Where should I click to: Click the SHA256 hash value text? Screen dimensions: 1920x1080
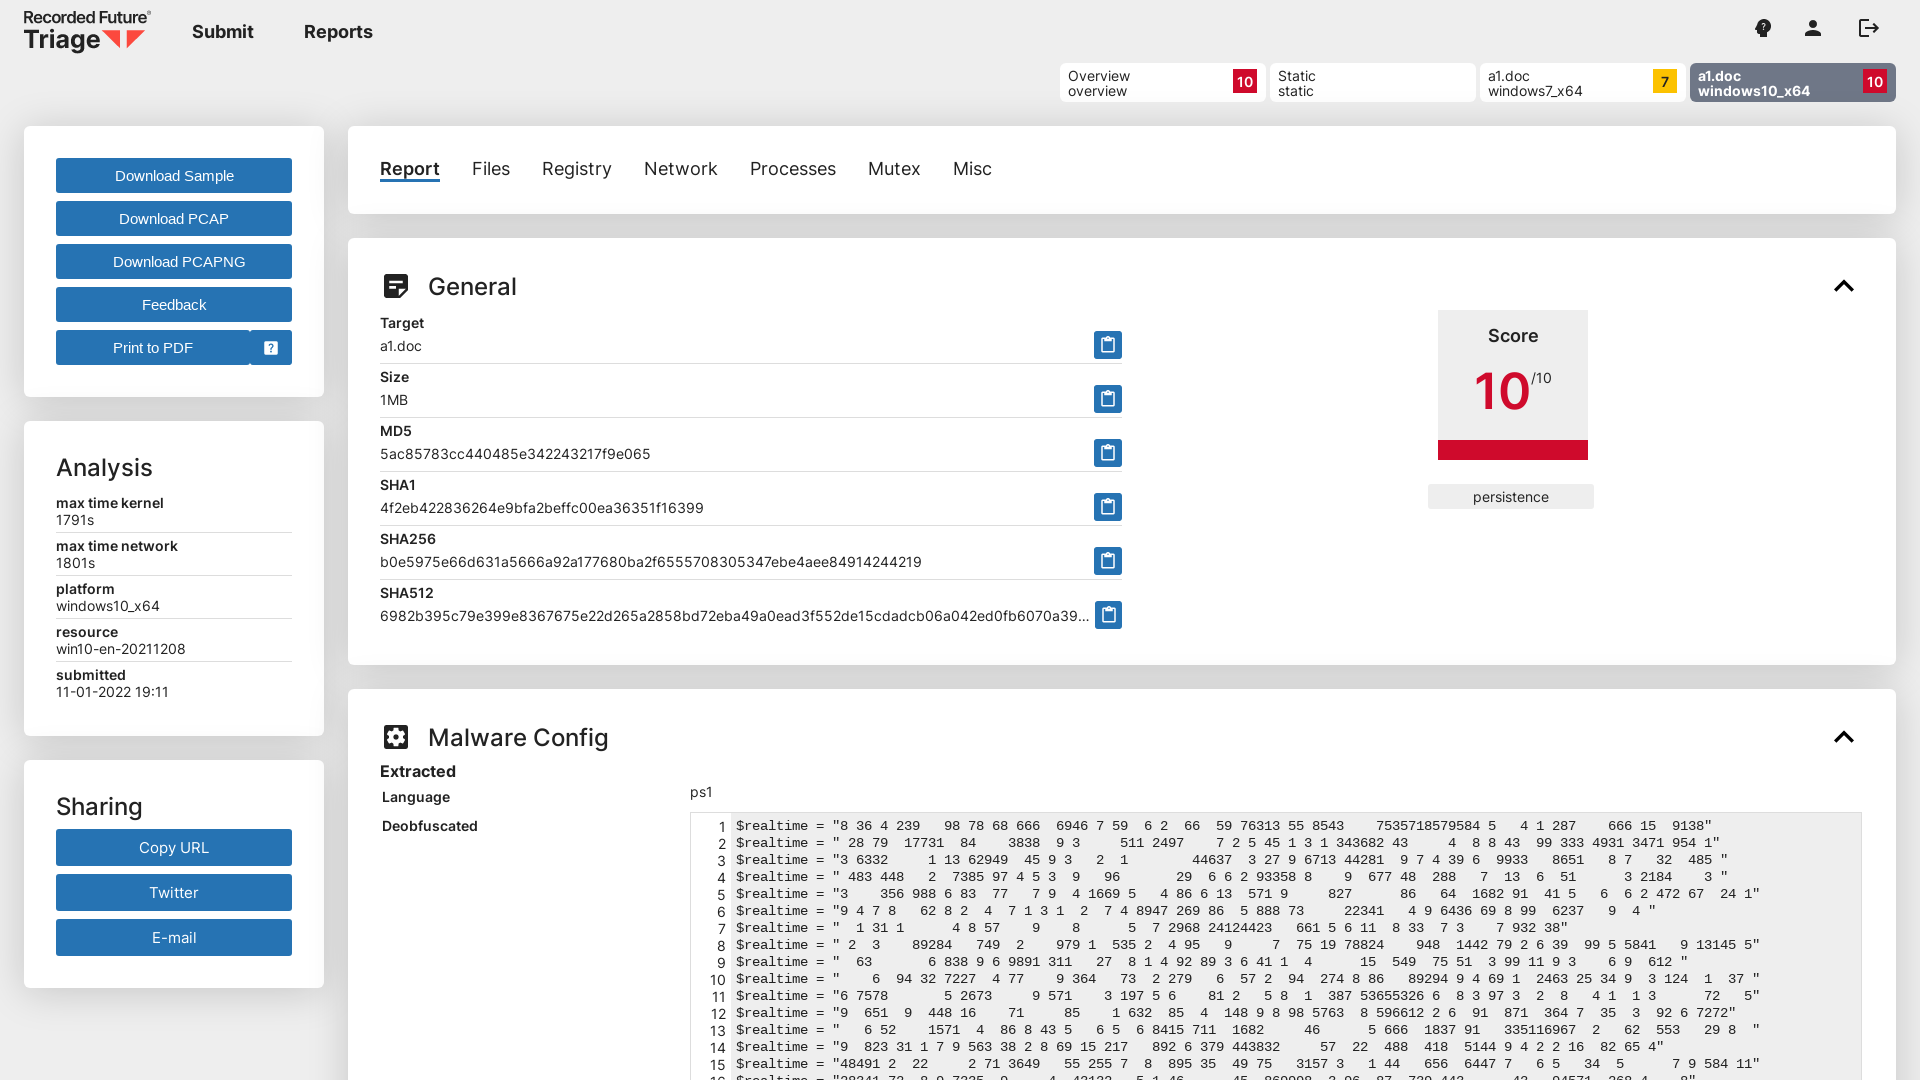point(651,562)
